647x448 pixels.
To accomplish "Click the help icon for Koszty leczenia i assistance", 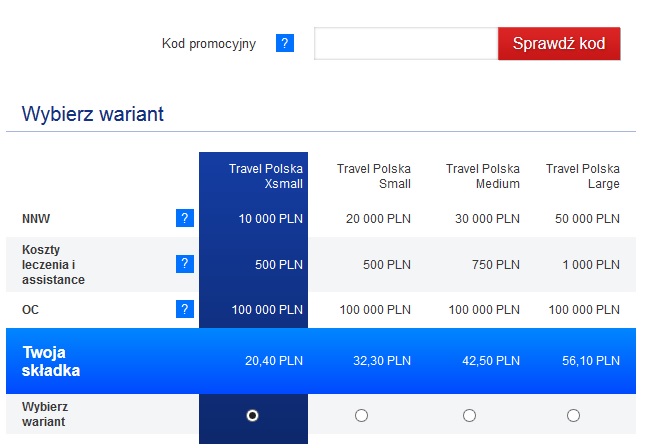I will click(x=184, y=264).
